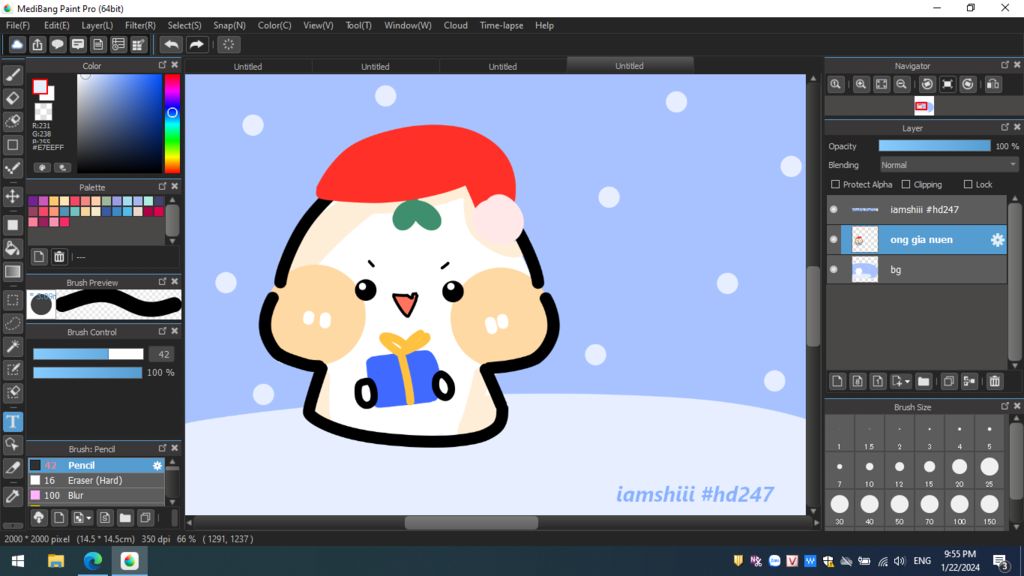Delete layer with trash icon
Image resolution: width=1024 pixels, height=576 pixels.
click(x=994, y=381)
